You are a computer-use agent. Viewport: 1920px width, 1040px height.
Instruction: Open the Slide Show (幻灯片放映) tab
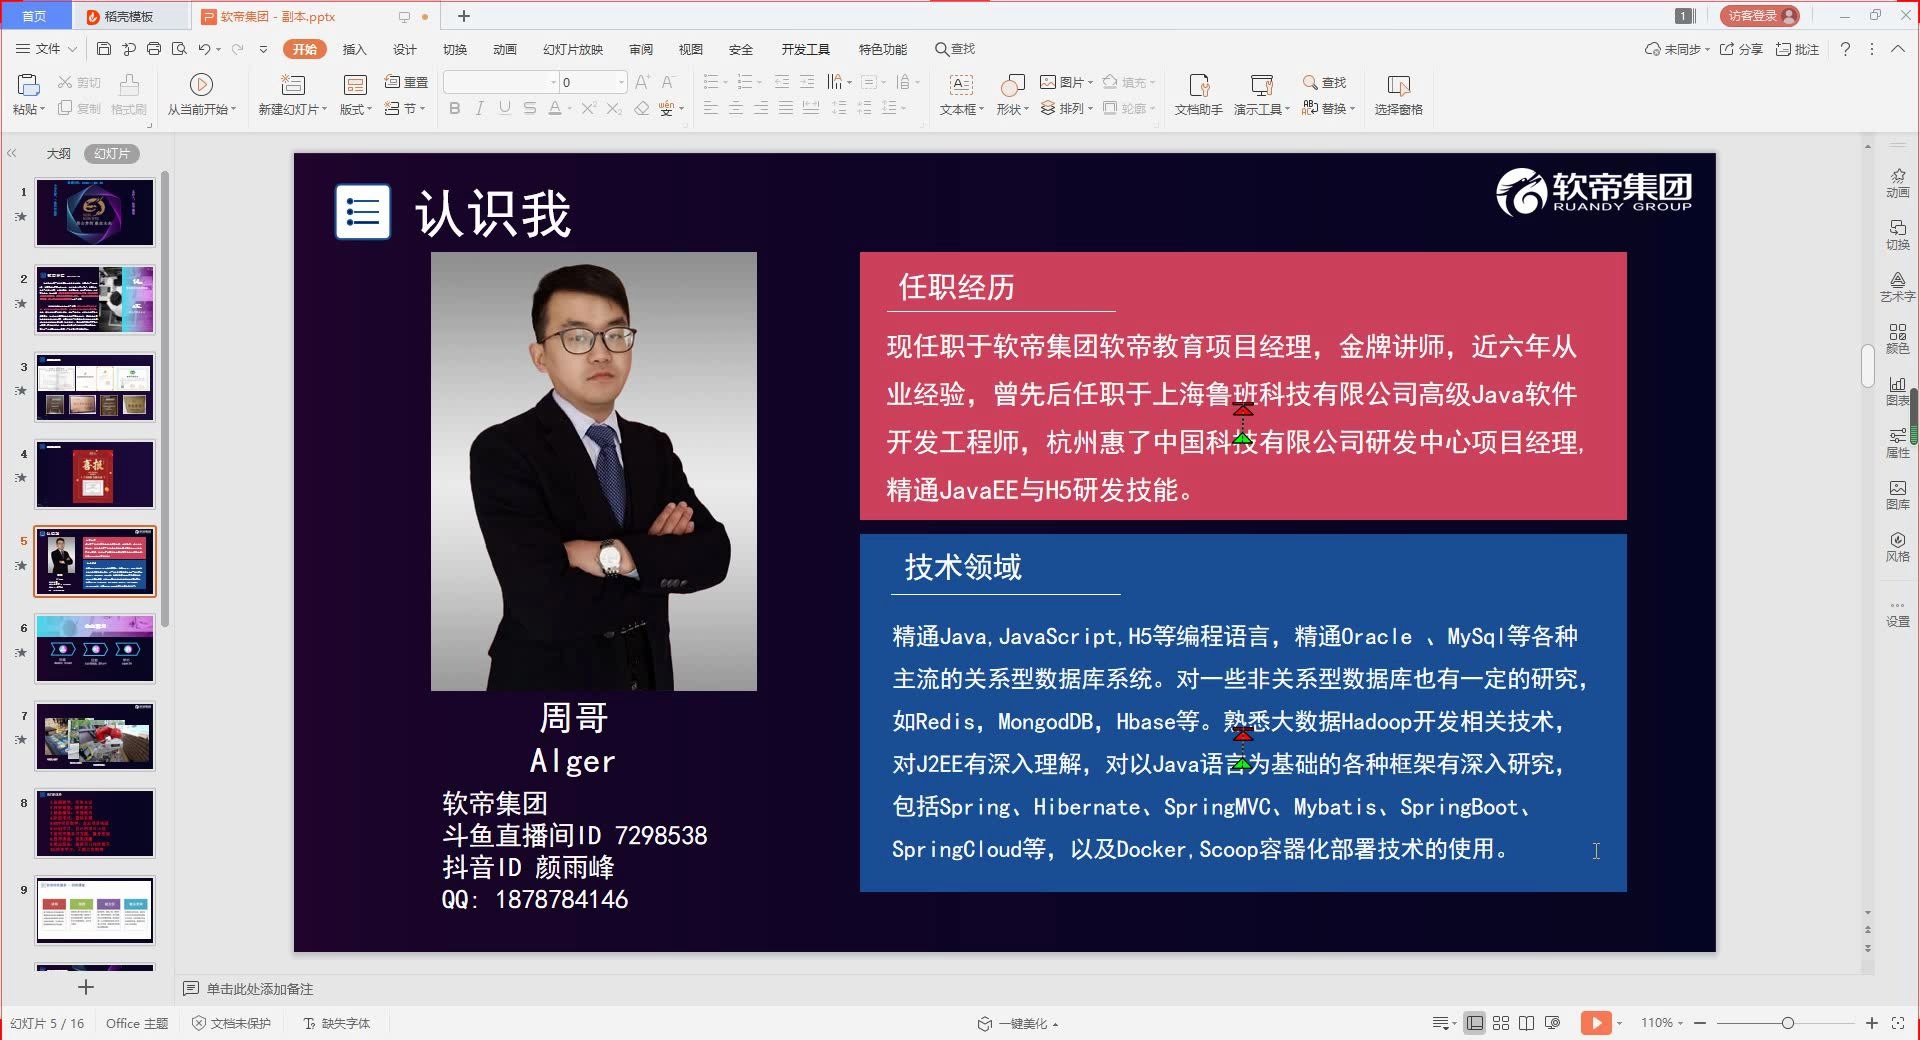tap(573, 49)
